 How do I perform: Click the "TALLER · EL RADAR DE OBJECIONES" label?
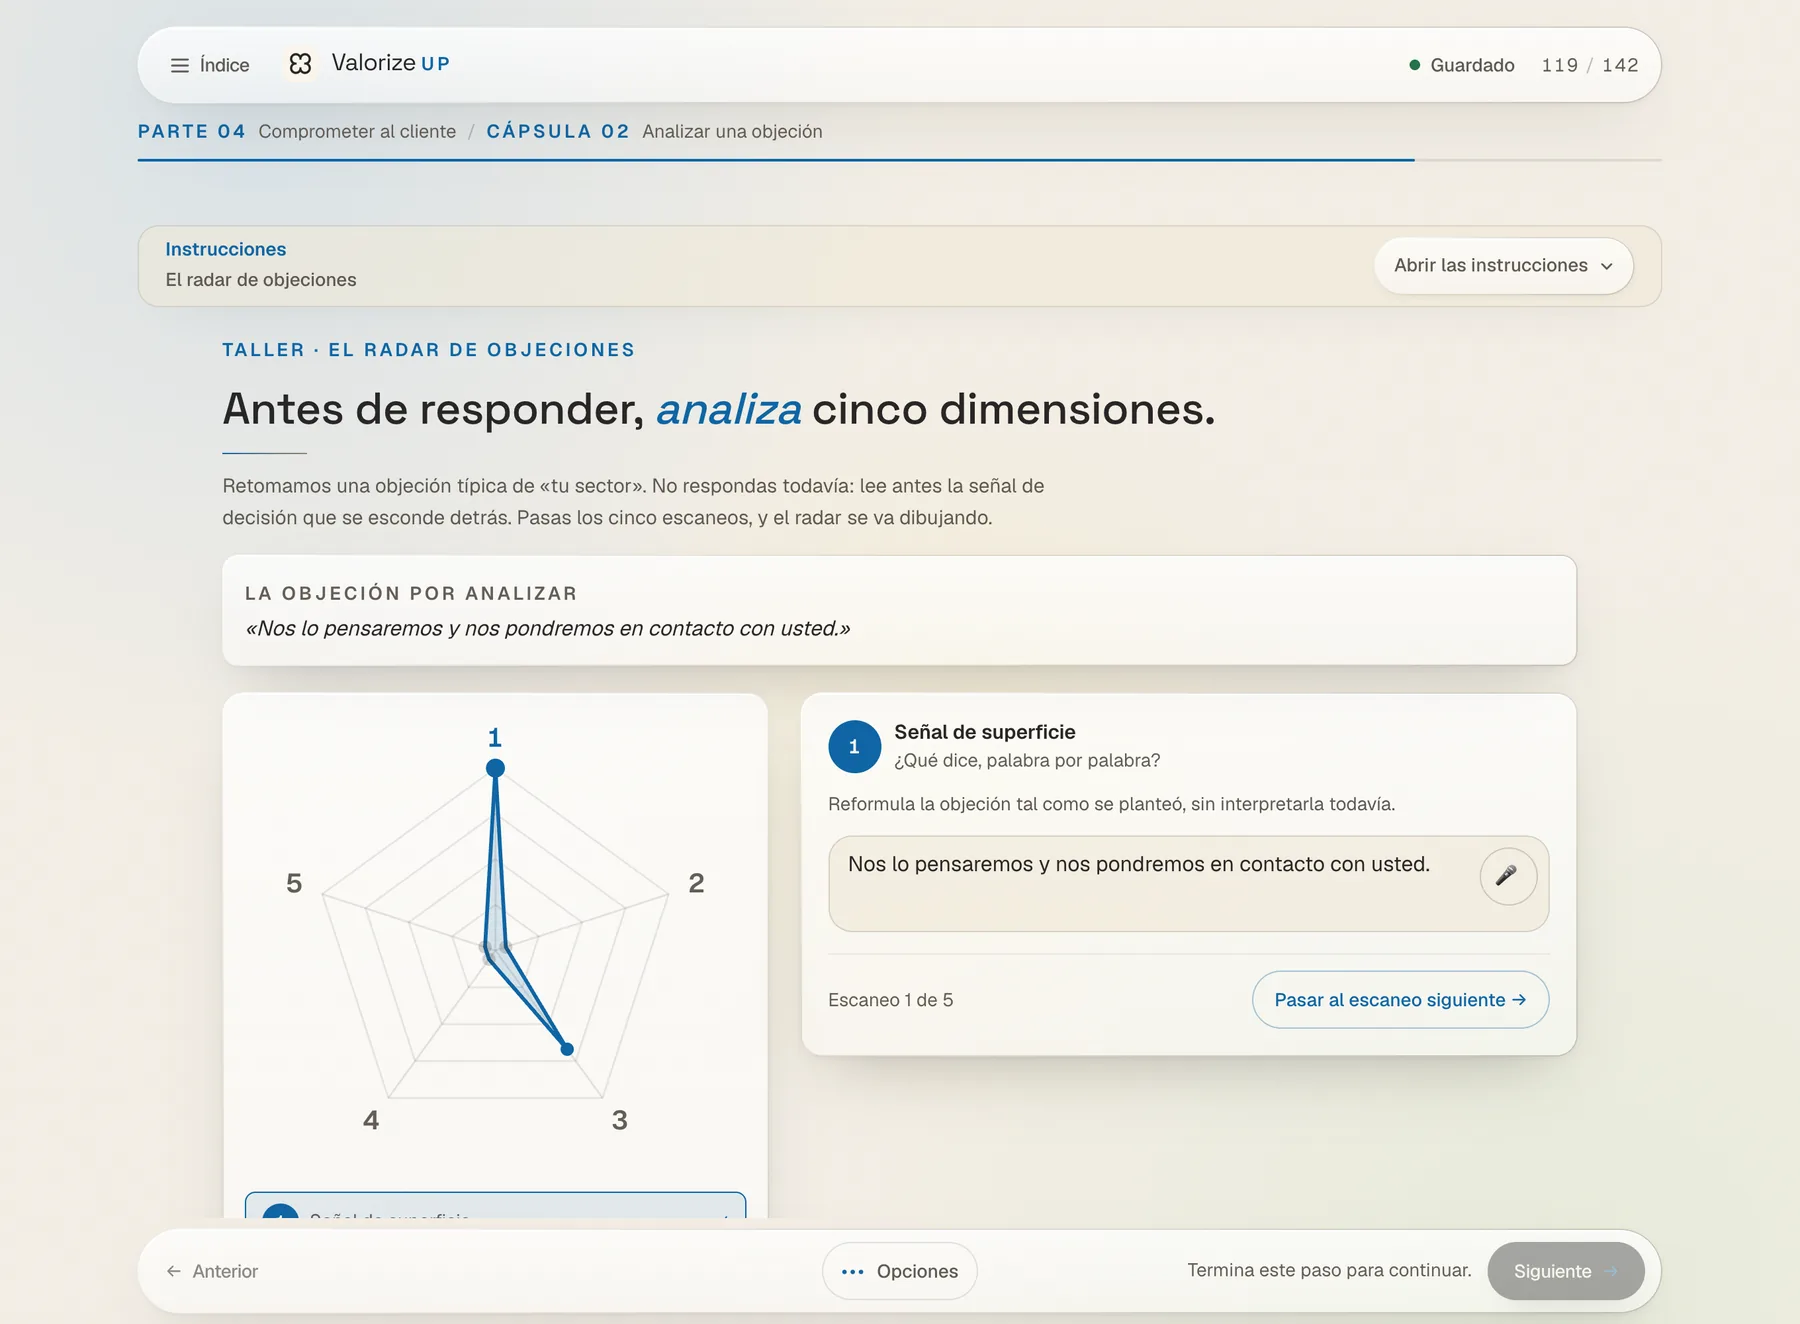(428, 350)
